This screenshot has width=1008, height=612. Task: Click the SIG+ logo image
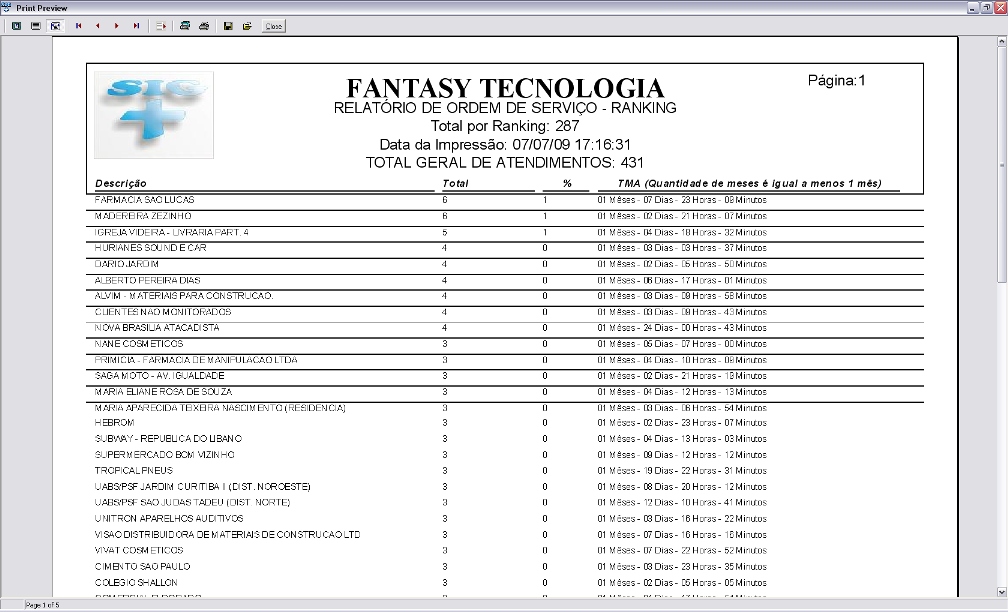coord(154,114)
